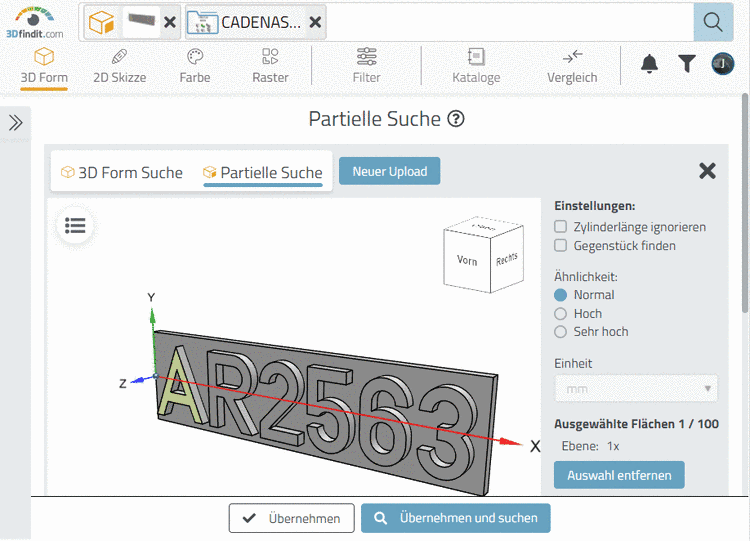
Task: Remove the 3D shape search chip
Action: point(170,22)
